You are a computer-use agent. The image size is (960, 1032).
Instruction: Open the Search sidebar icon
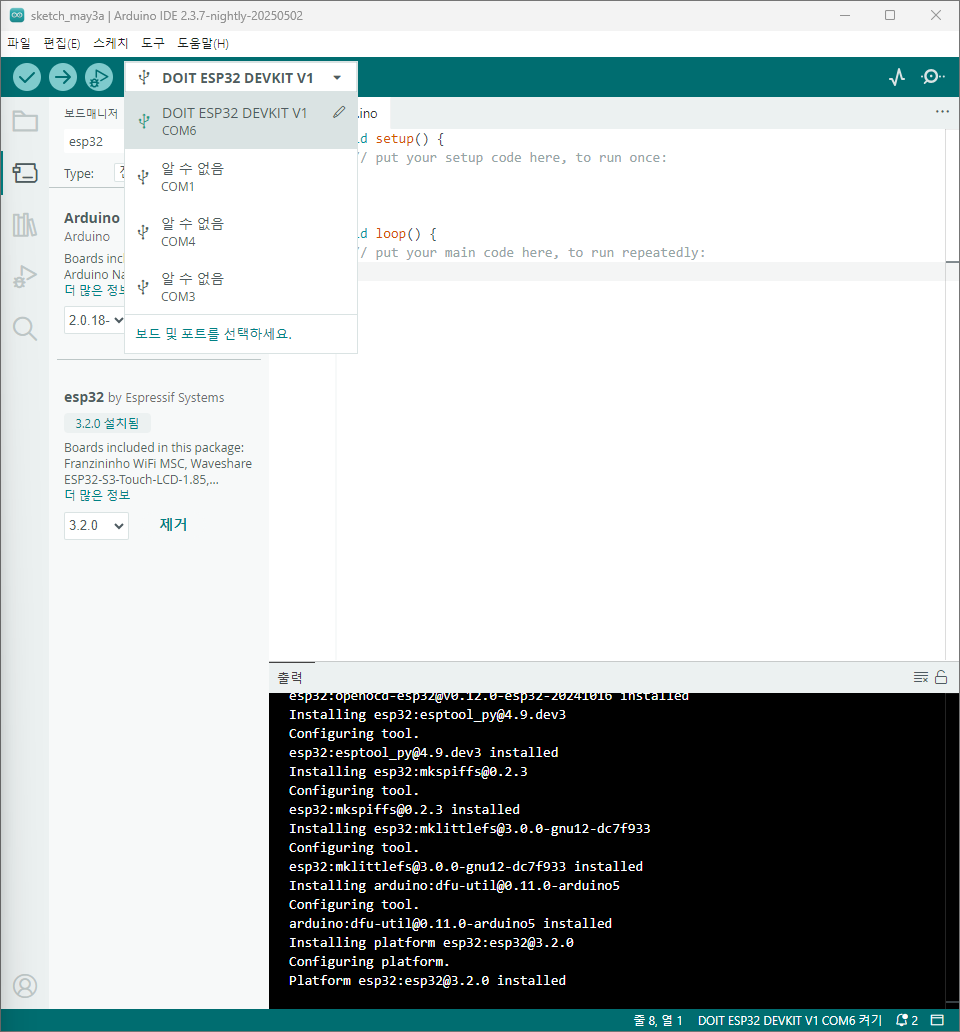[25, 328]
